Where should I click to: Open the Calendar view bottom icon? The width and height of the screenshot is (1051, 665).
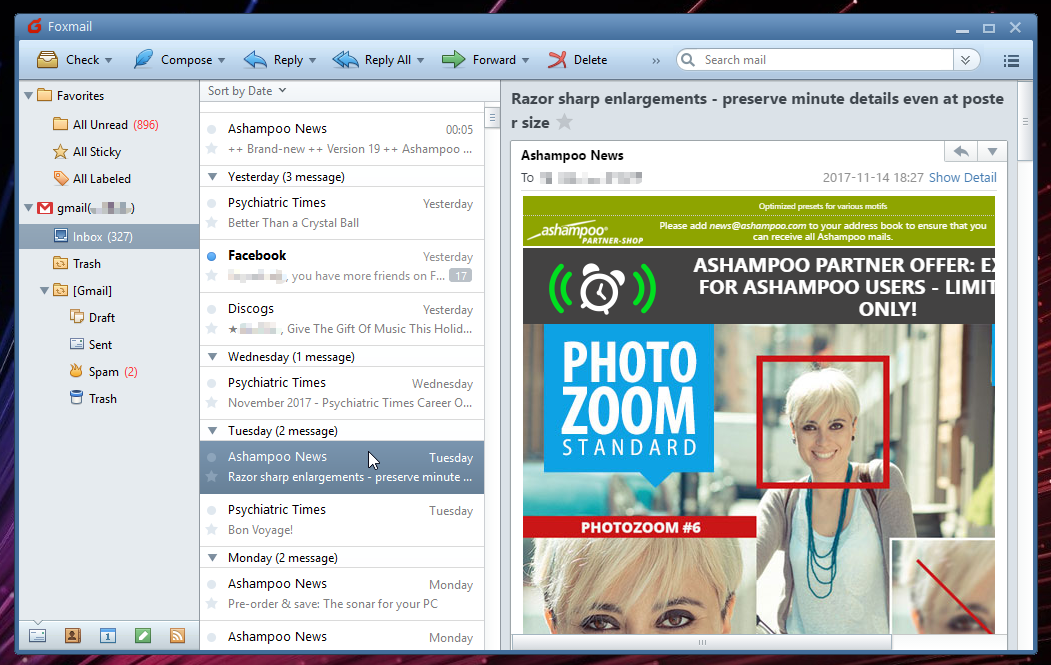pos(108,636)
